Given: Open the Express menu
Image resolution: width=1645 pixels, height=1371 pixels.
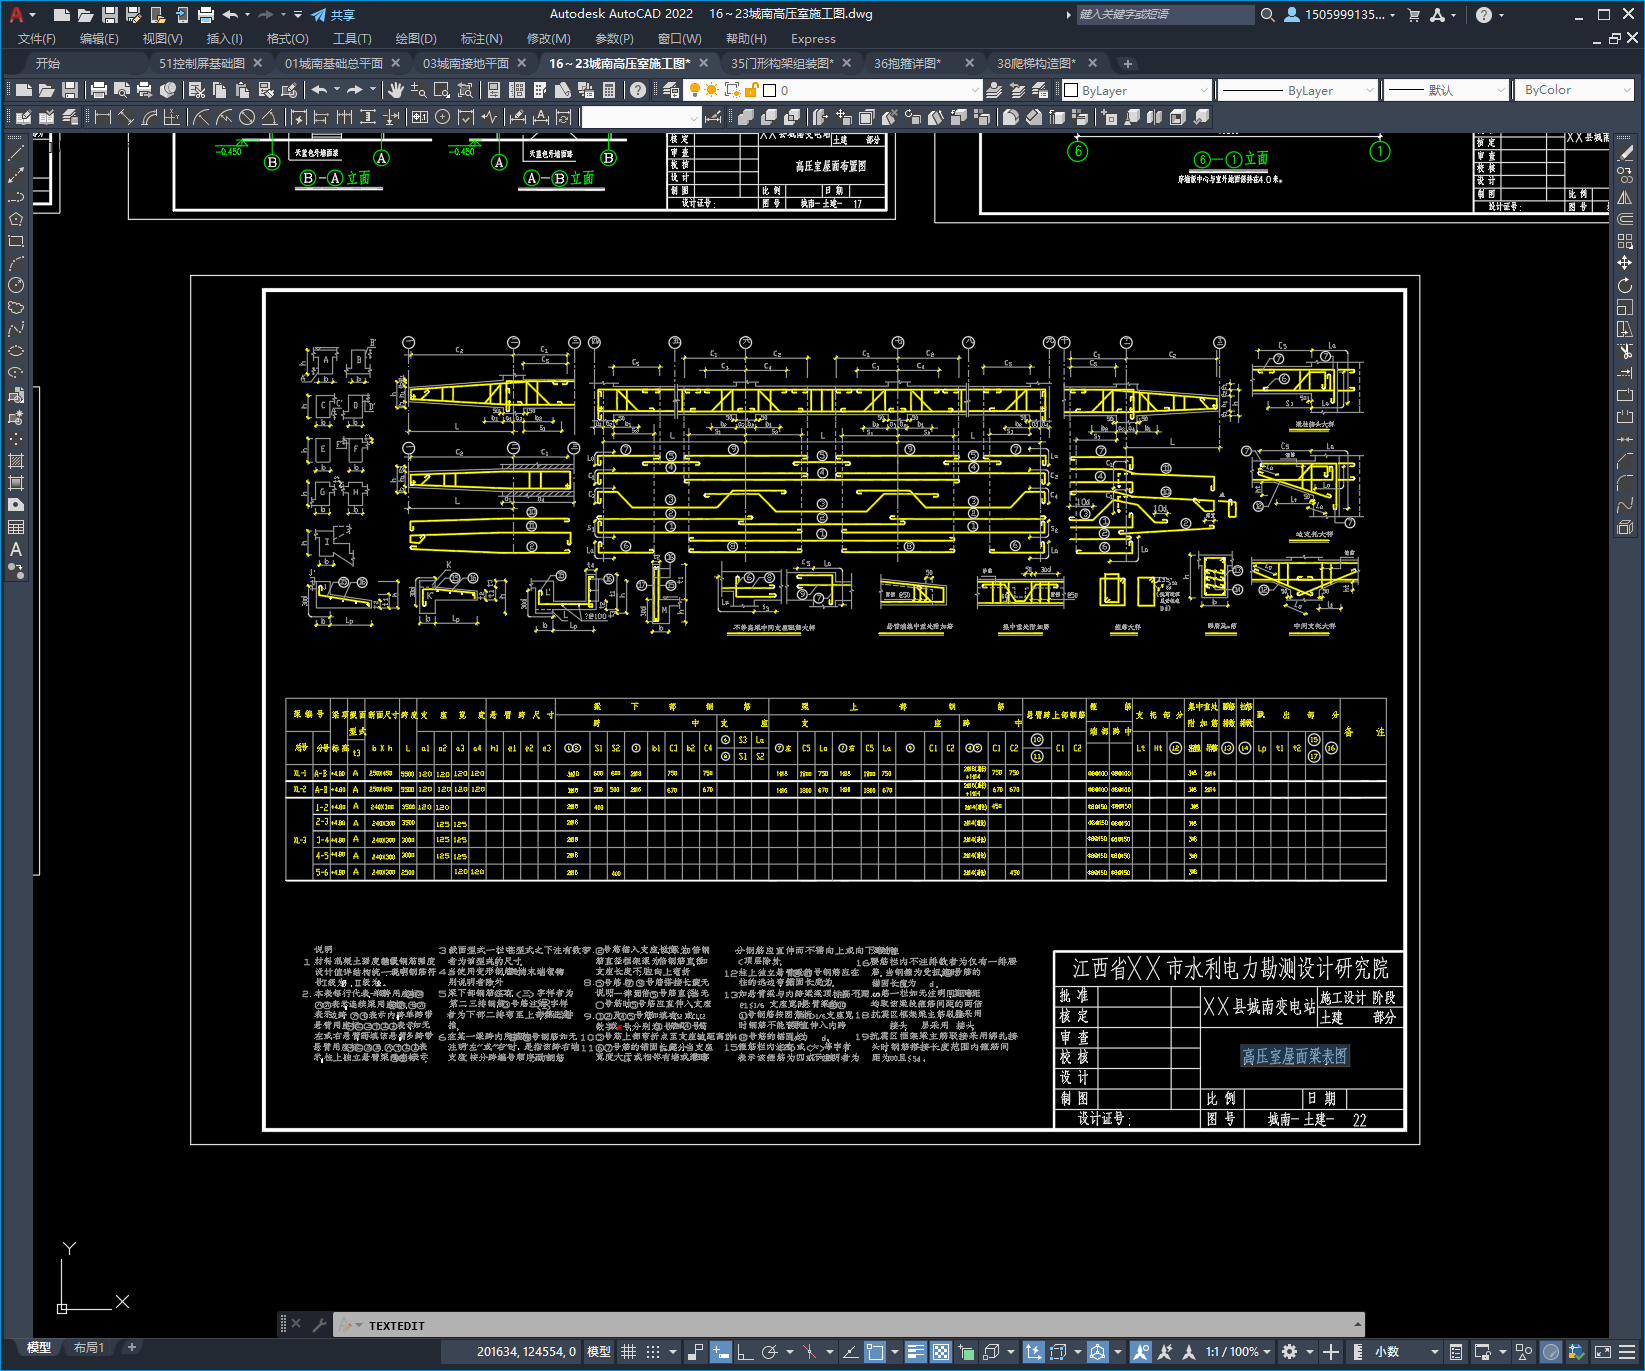Looking at the screenshot, I should pos(813,39).
